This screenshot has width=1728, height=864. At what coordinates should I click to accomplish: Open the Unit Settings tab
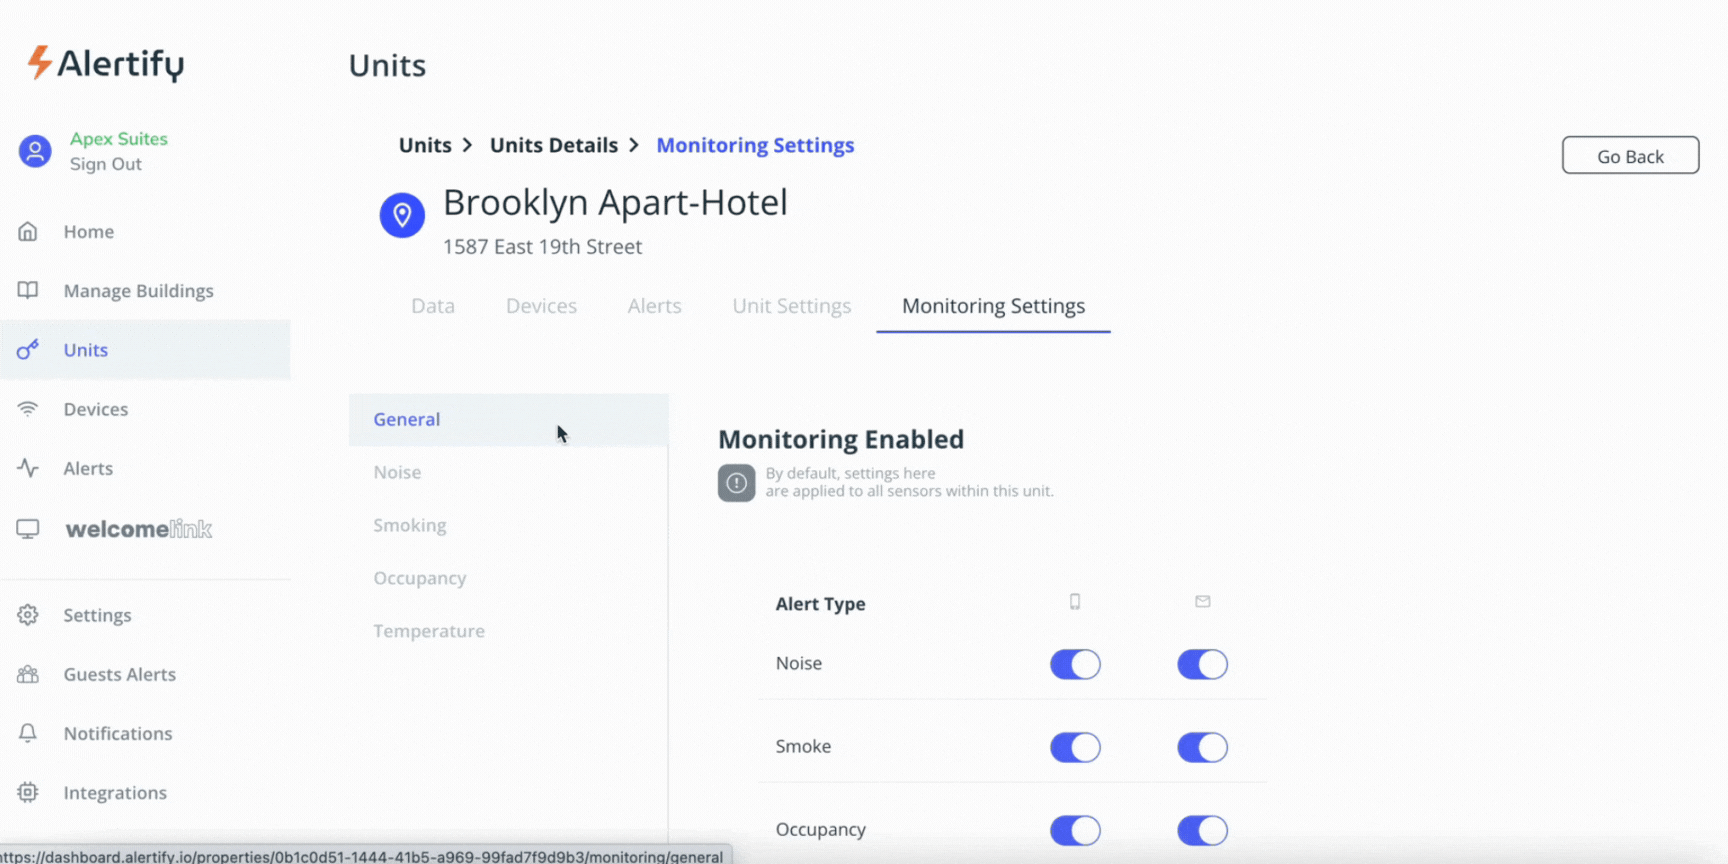(x=791, y=306)
